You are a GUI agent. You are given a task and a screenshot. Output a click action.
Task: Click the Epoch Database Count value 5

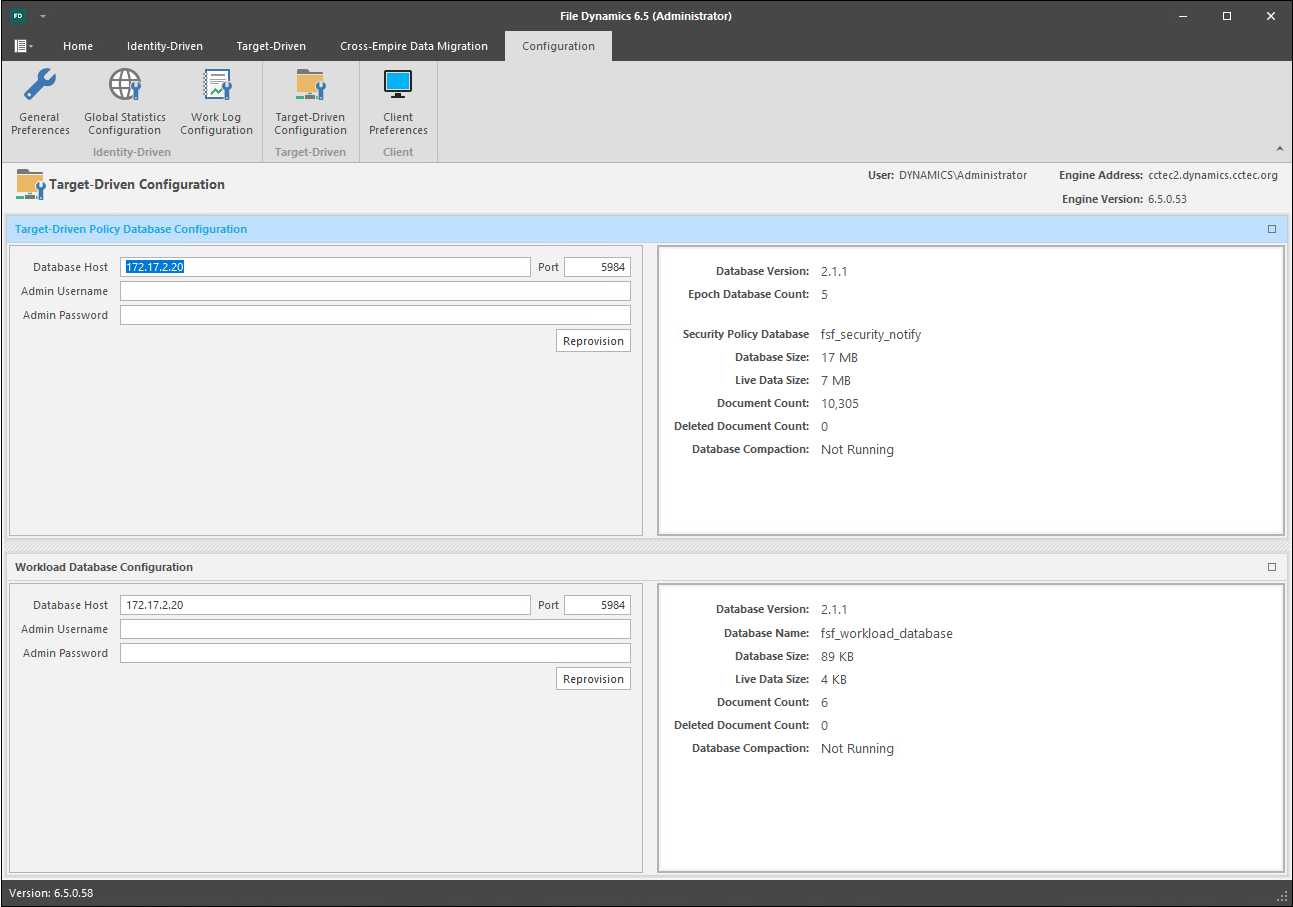(x=824, y=294)
